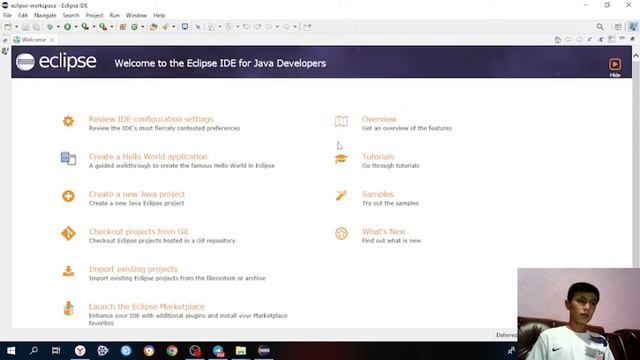
Task: Click the Hide welcome page button
Action: point(615,67)
